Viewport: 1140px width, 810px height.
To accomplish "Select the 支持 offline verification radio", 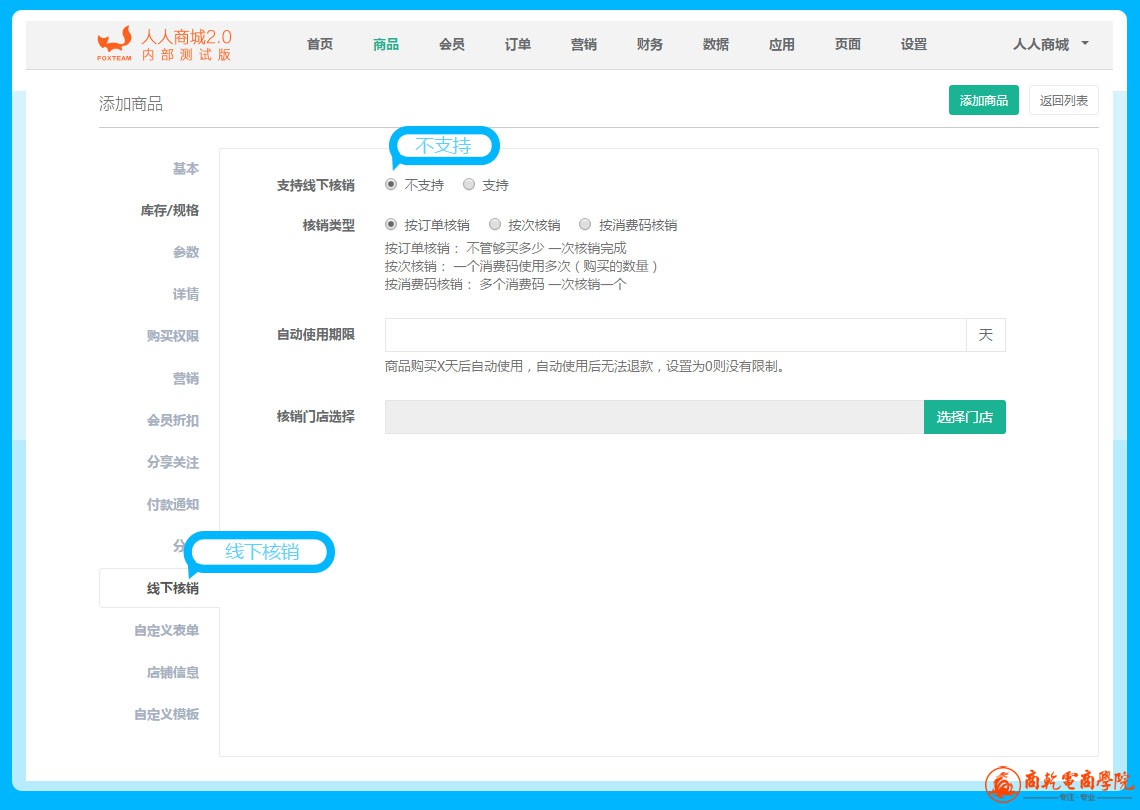I will point(469,184).
